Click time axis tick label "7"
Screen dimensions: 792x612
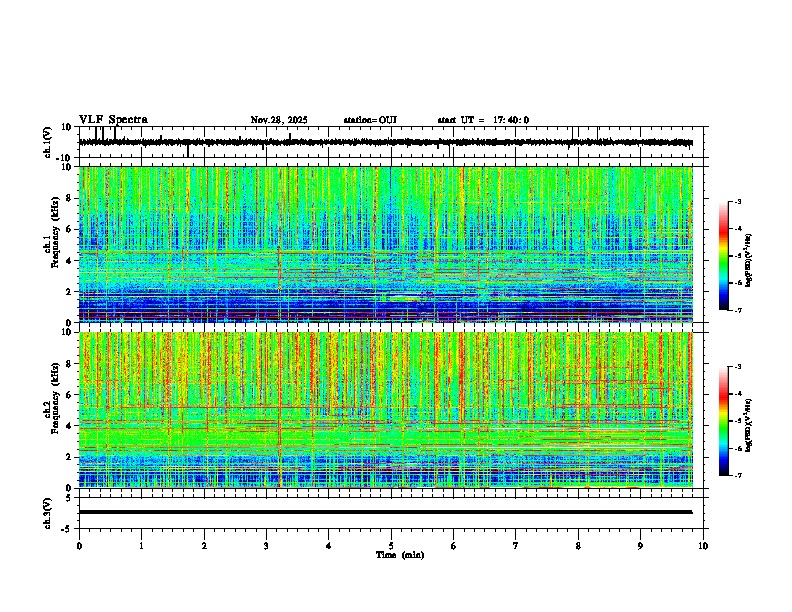pos(516,546)
